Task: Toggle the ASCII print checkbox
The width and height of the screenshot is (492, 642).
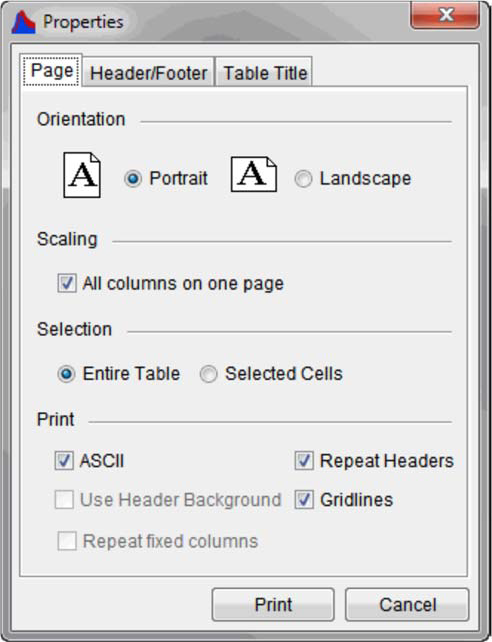Action: [x=64, y=461]
